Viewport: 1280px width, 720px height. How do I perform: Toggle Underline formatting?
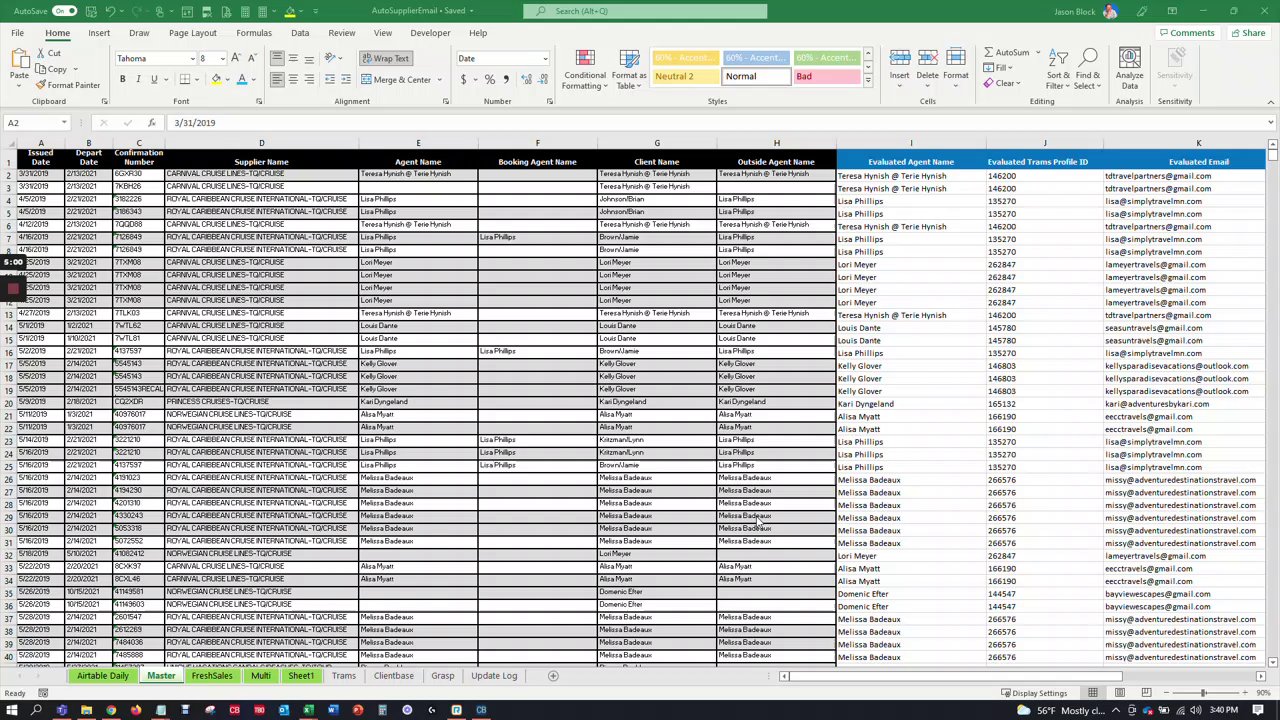pyautogui.click(x=154, y=79)
